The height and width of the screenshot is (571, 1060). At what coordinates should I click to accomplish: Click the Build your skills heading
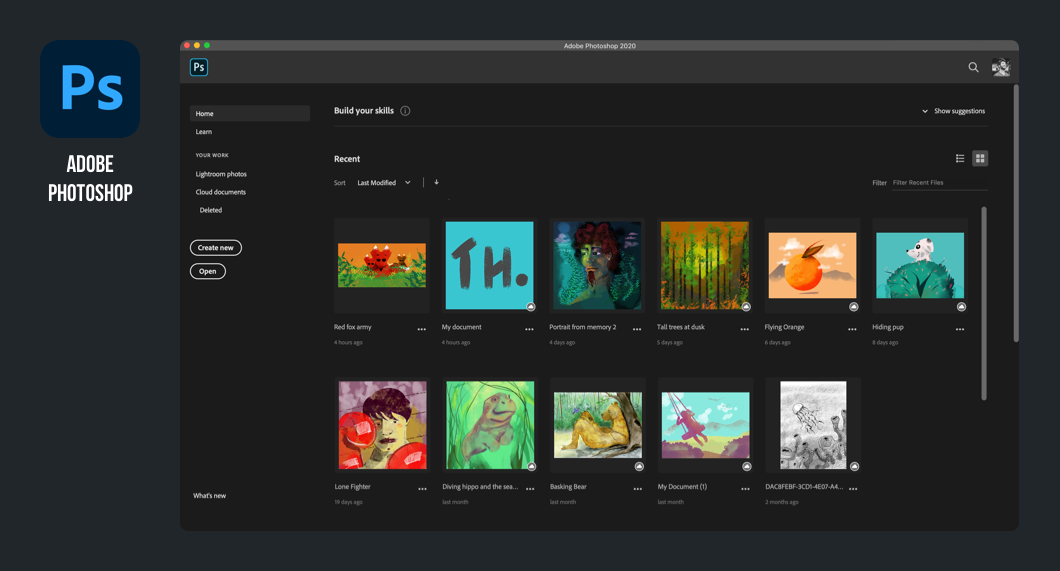(364, 111)
